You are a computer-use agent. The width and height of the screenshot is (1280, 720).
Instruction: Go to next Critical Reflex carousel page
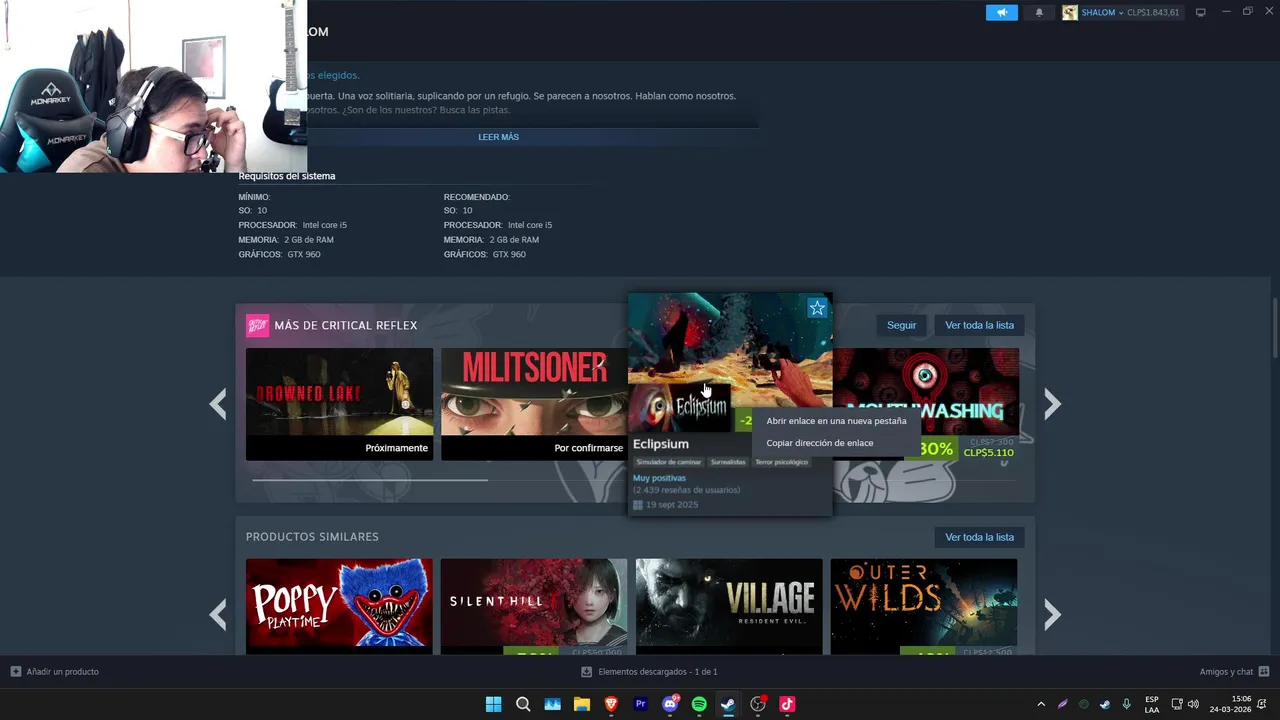coord(1052,404)
